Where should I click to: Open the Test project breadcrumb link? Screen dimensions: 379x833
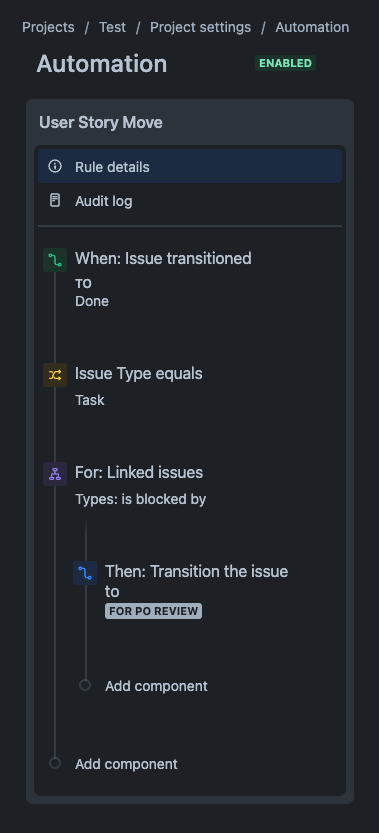[x=113, y=27]
